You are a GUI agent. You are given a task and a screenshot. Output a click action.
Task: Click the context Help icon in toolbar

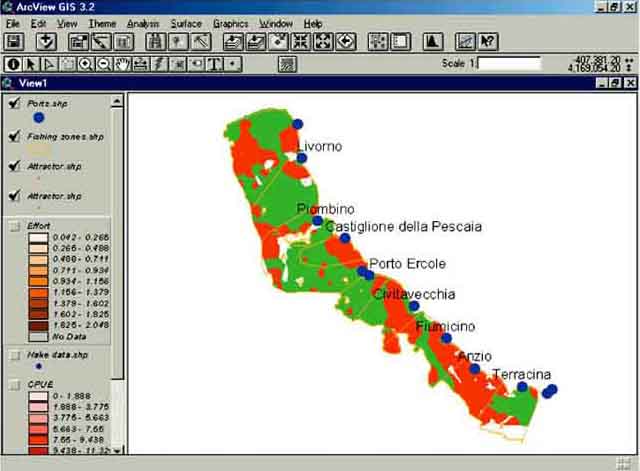[x=488, y=42]
